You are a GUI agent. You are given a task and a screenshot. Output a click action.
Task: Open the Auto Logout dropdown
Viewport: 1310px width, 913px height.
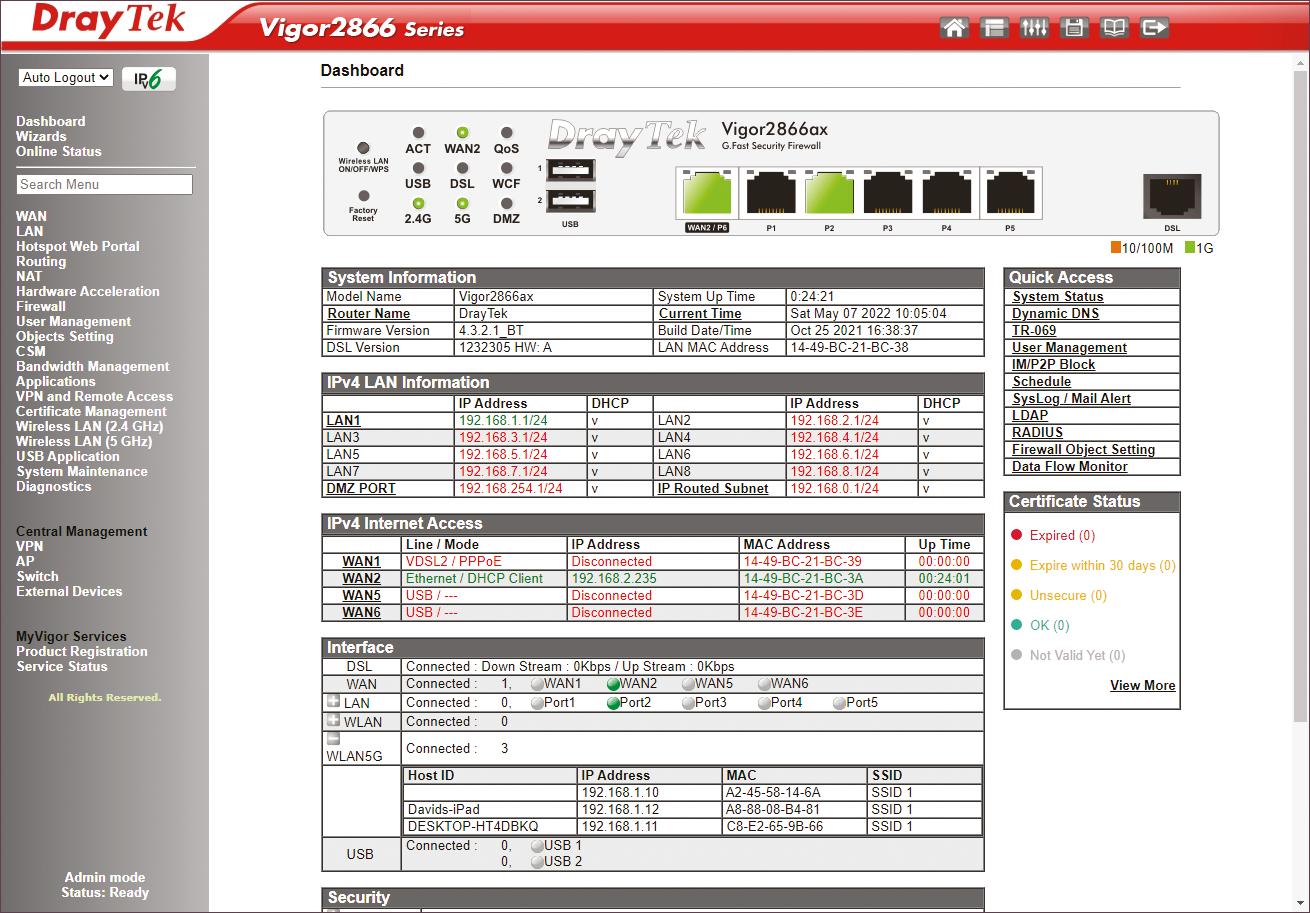coord(66,77)
